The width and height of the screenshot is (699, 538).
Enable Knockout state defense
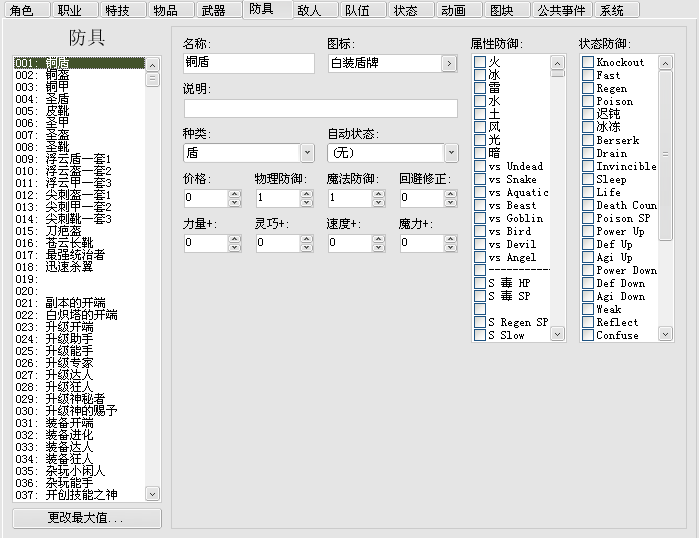tap(588, 62)
